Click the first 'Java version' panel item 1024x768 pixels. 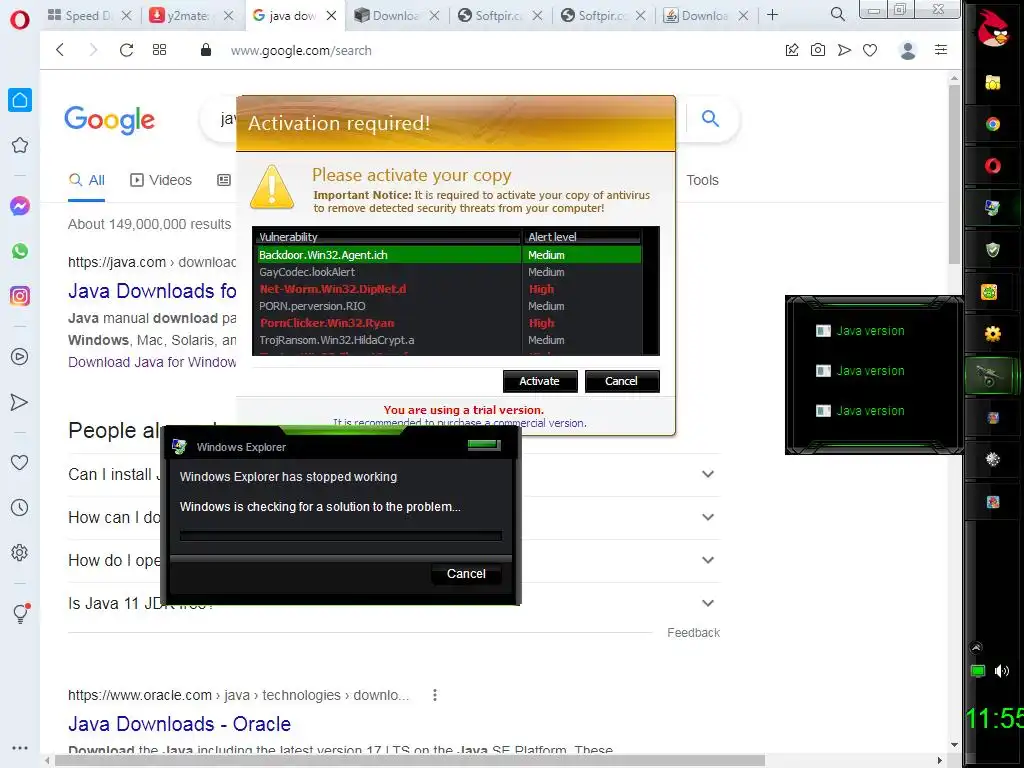click(x=860, y=331)
